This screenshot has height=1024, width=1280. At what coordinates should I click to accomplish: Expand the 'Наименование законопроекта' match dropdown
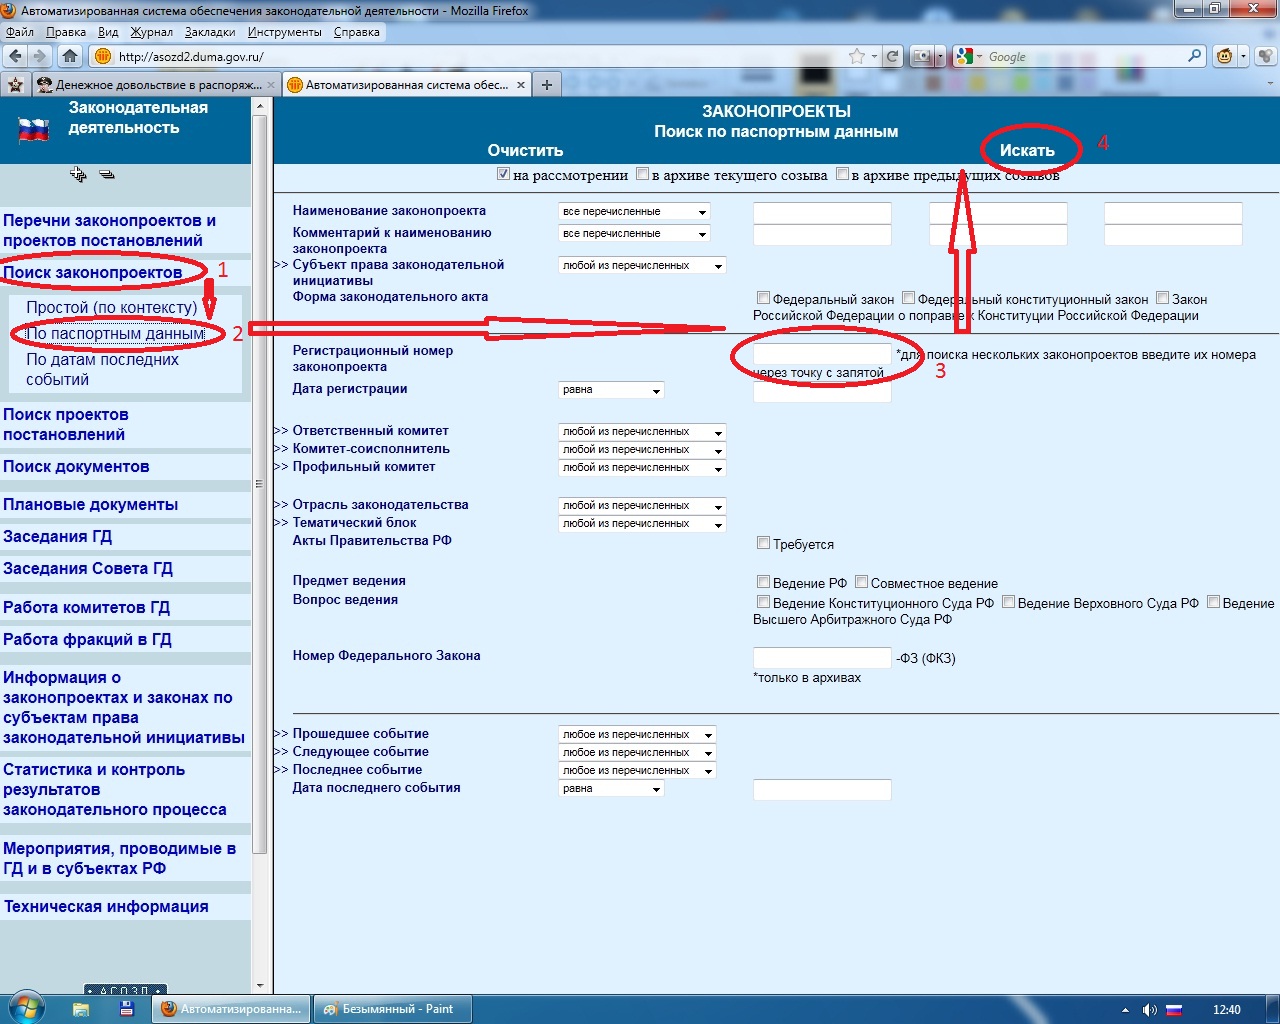tap(634, 212)
